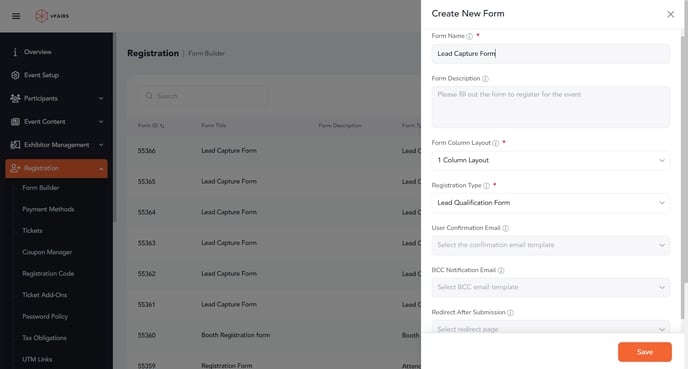Open the hamburger menu icon

[16, 16]
